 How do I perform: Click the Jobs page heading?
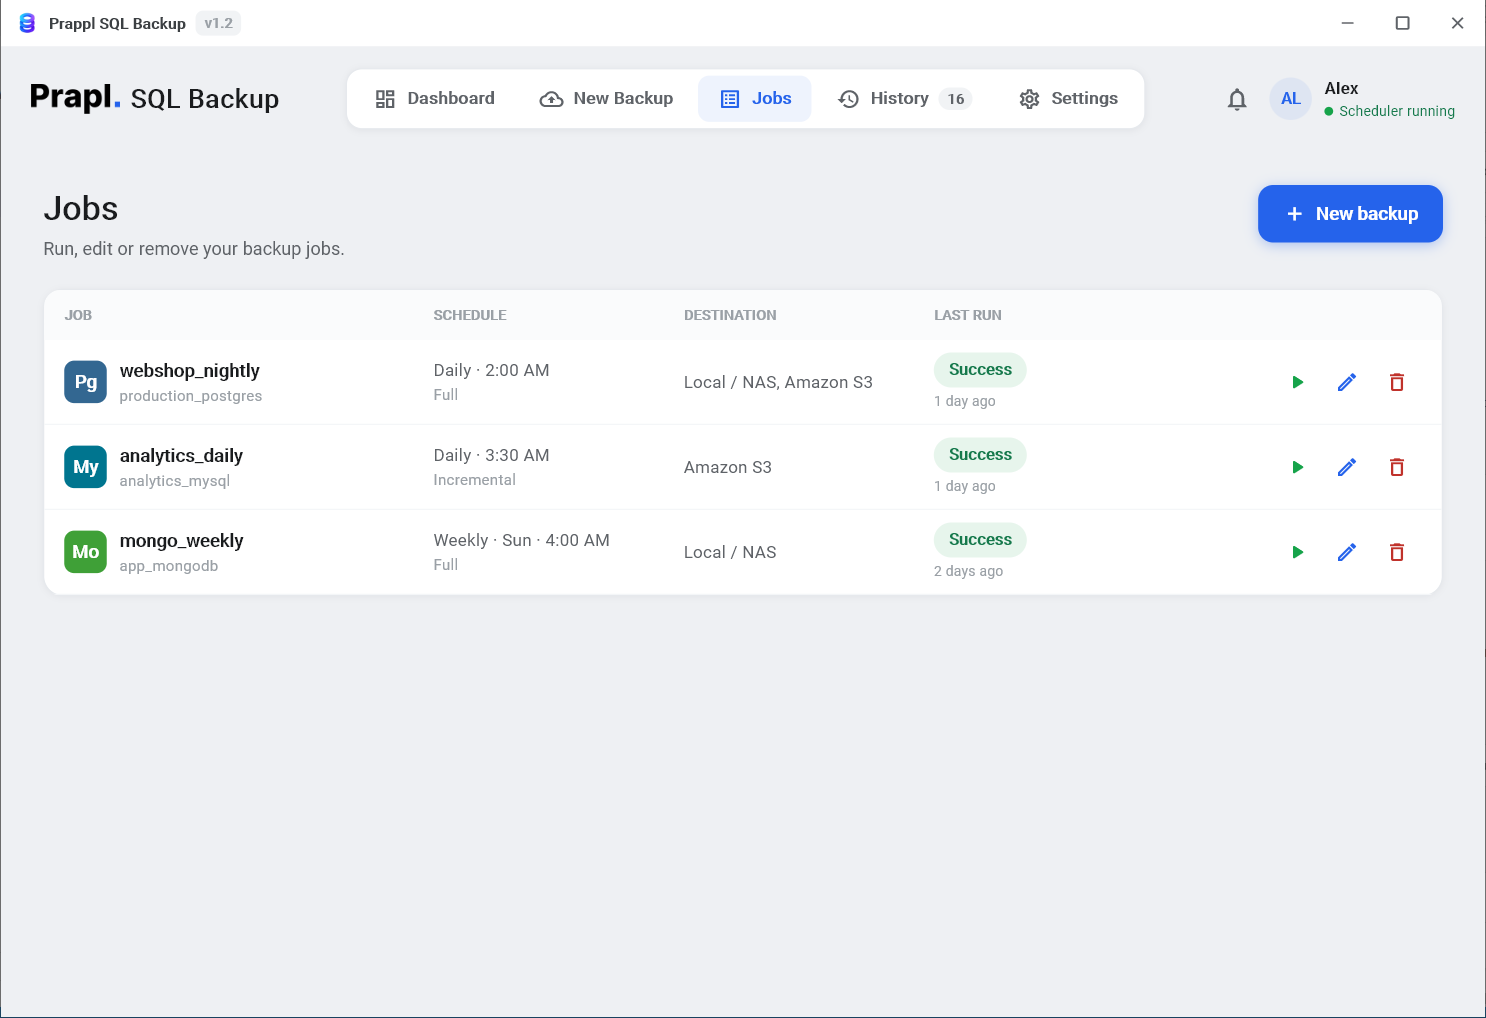[x=81, y=209]
